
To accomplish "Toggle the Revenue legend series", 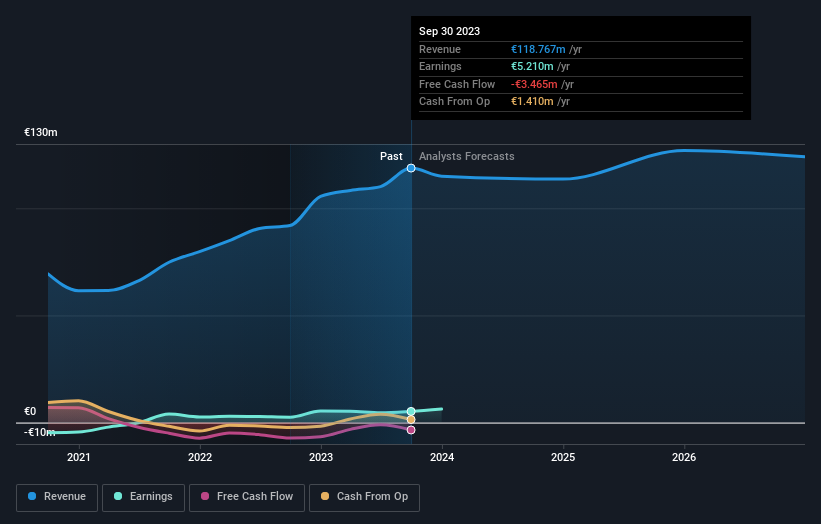I will tap(57, 497).
